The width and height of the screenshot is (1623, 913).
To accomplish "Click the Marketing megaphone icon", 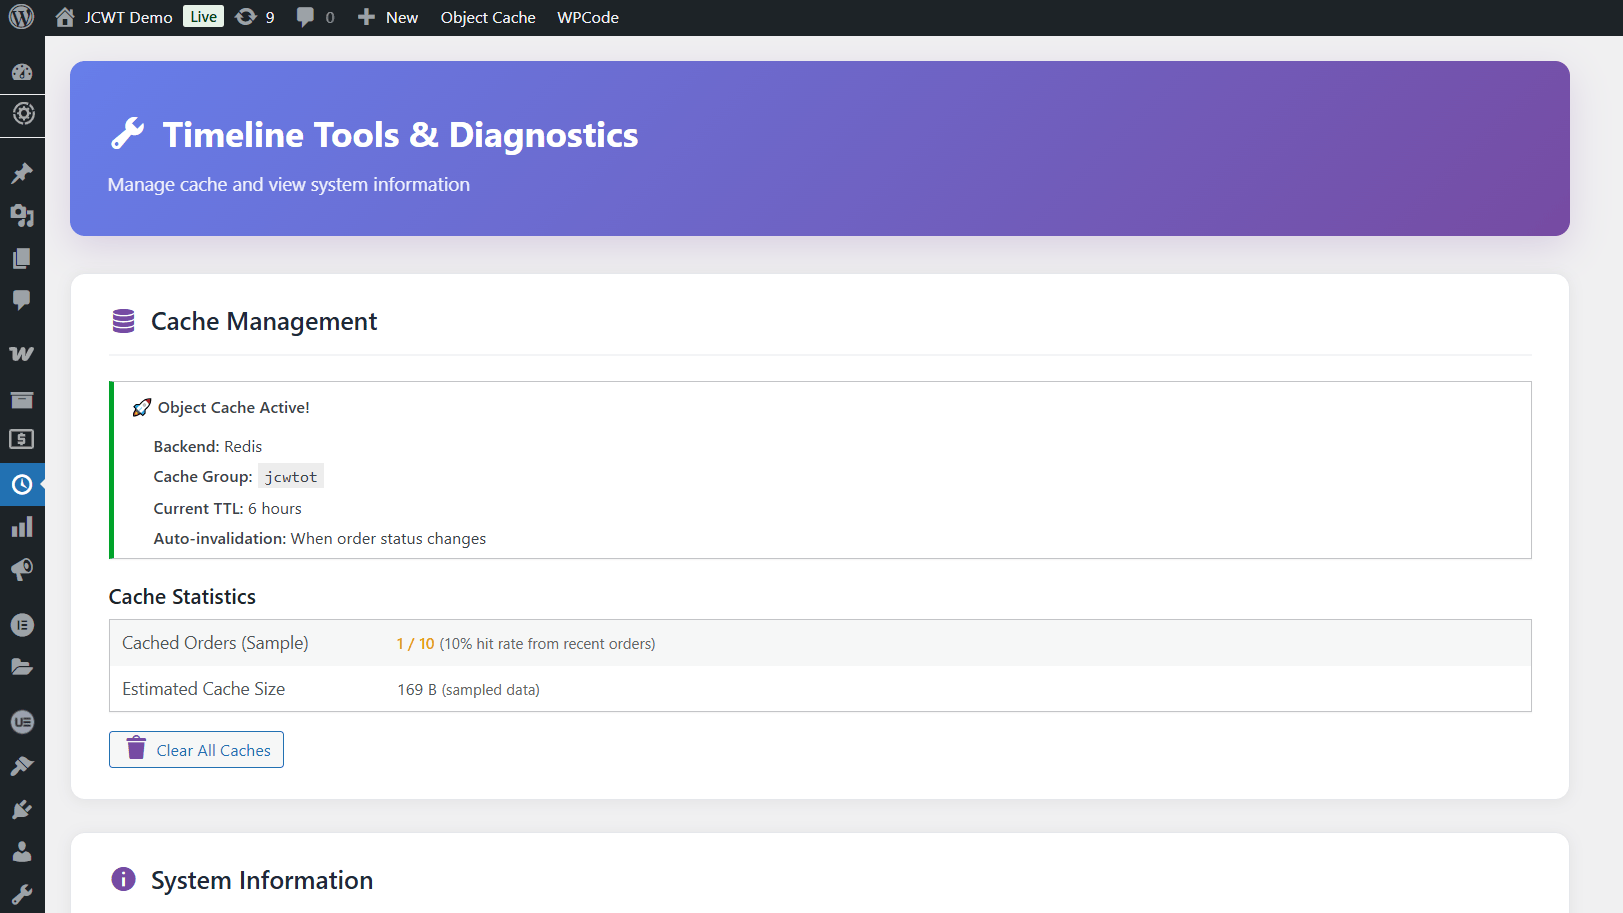I will point(22,570).
